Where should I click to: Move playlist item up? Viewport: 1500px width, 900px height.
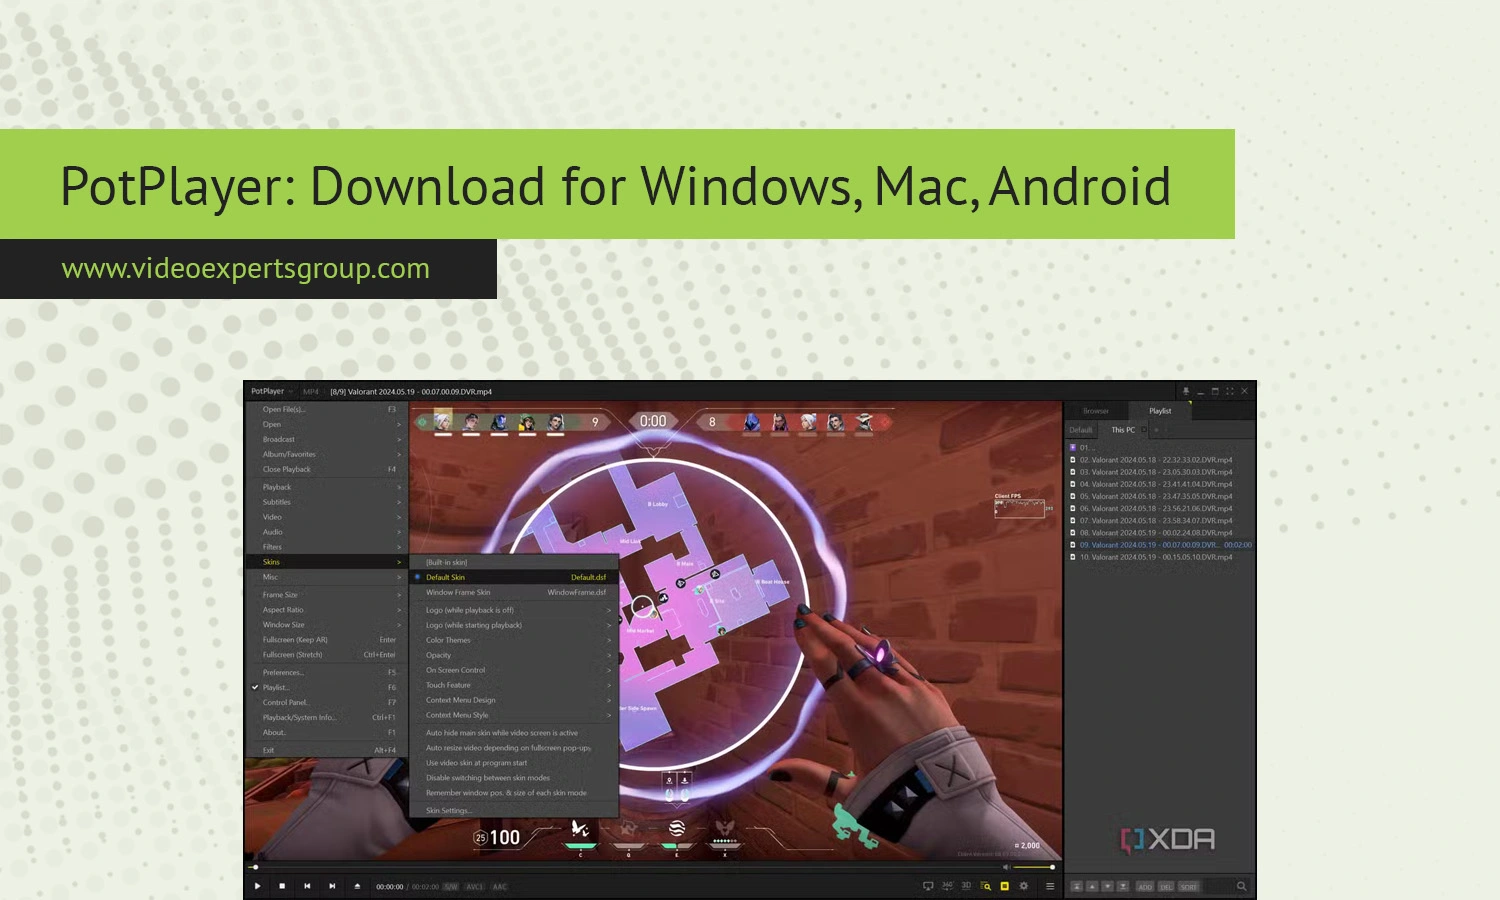coord(1092,887)
